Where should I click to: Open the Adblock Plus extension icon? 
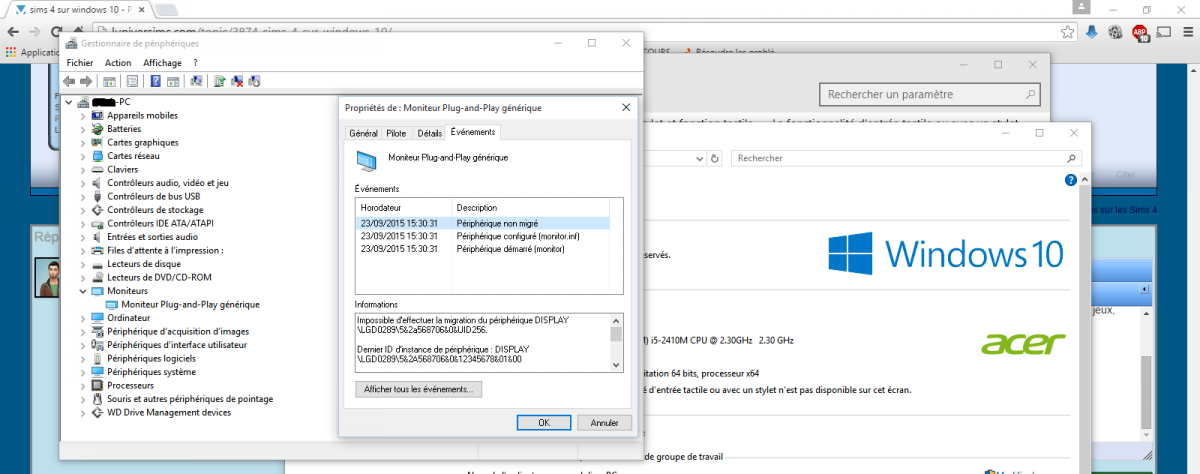coord(1140,32)
